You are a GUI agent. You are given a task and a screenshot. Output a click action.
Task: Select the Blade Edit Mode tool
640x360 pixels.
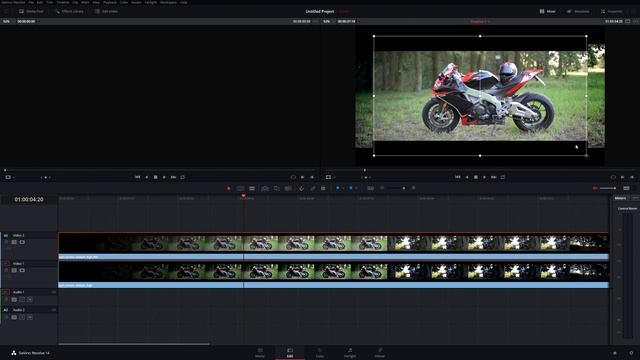coord(252,188)
